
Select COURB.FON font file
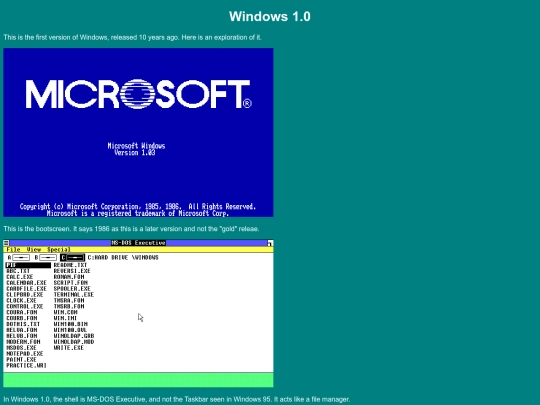[22, 318]
